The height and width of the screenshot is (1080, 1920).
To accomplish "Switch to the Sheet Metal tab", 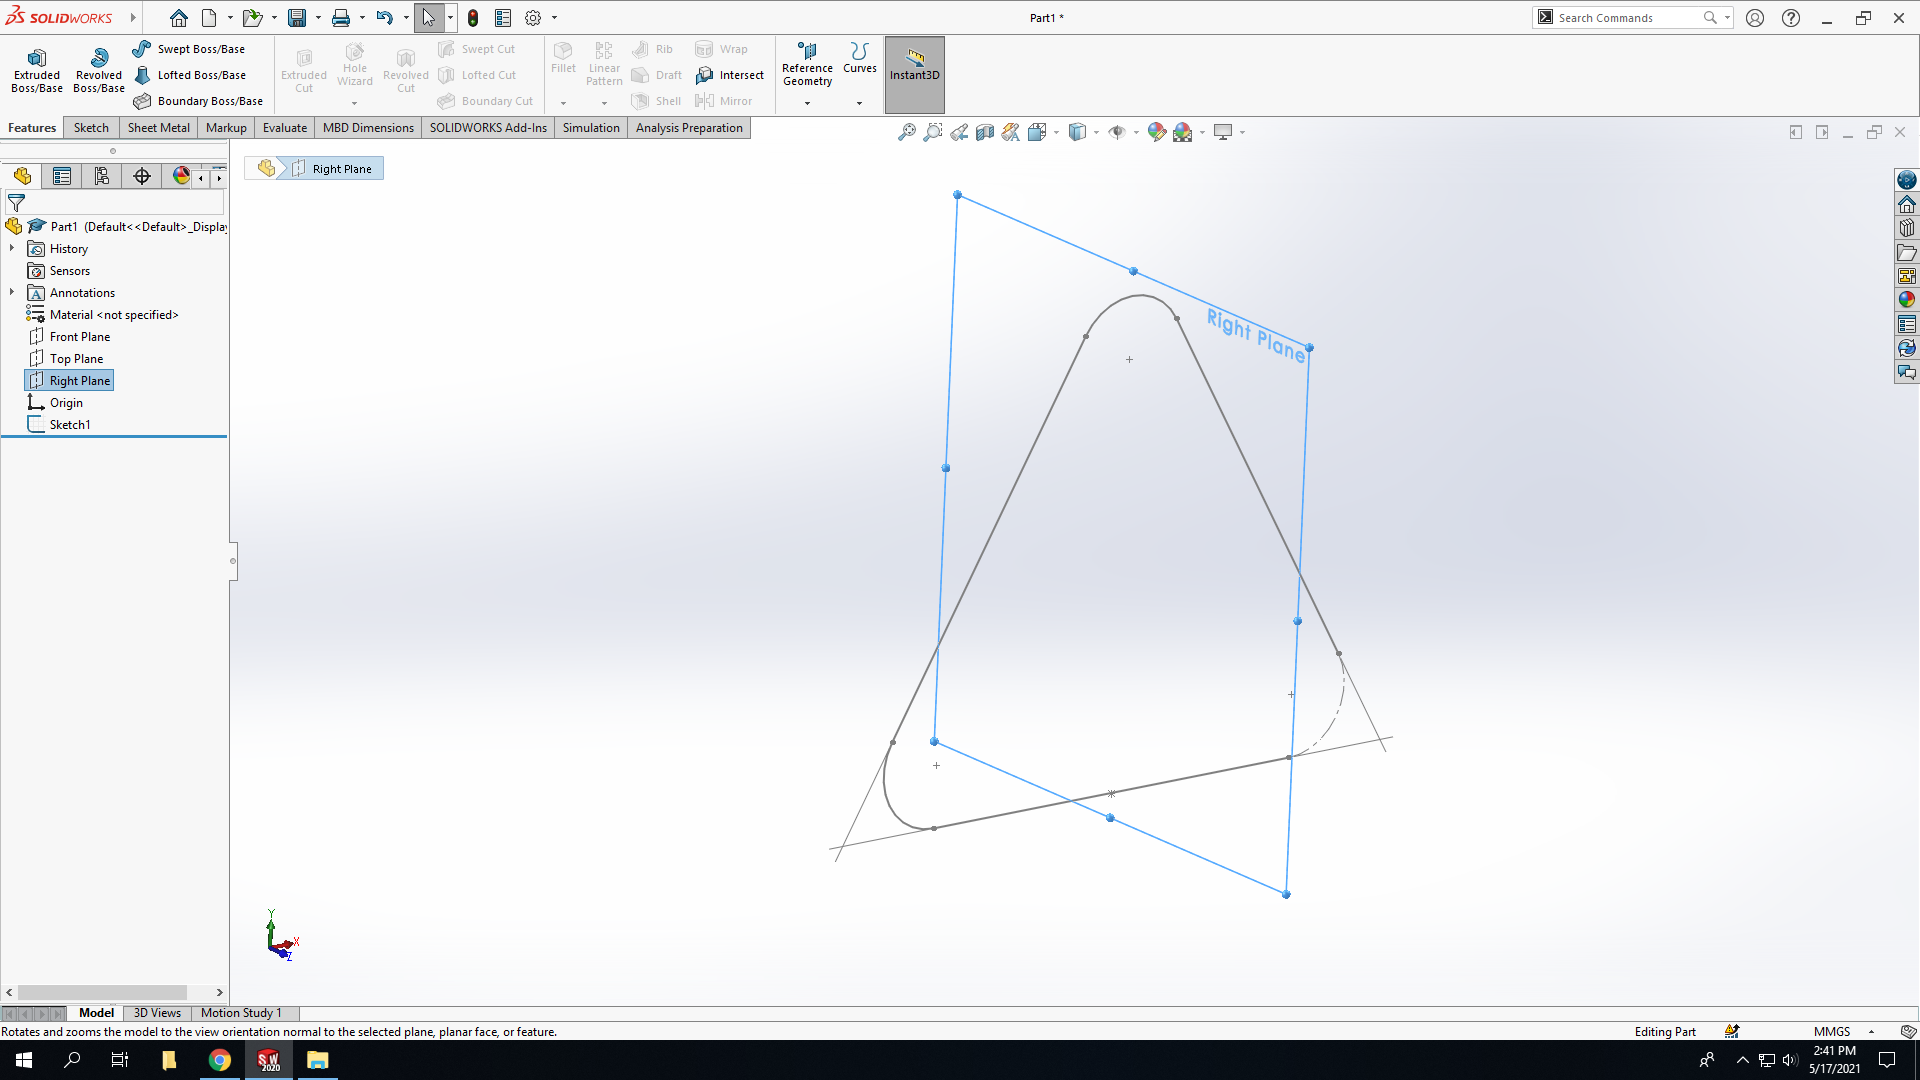I will (x=158, y=128).
